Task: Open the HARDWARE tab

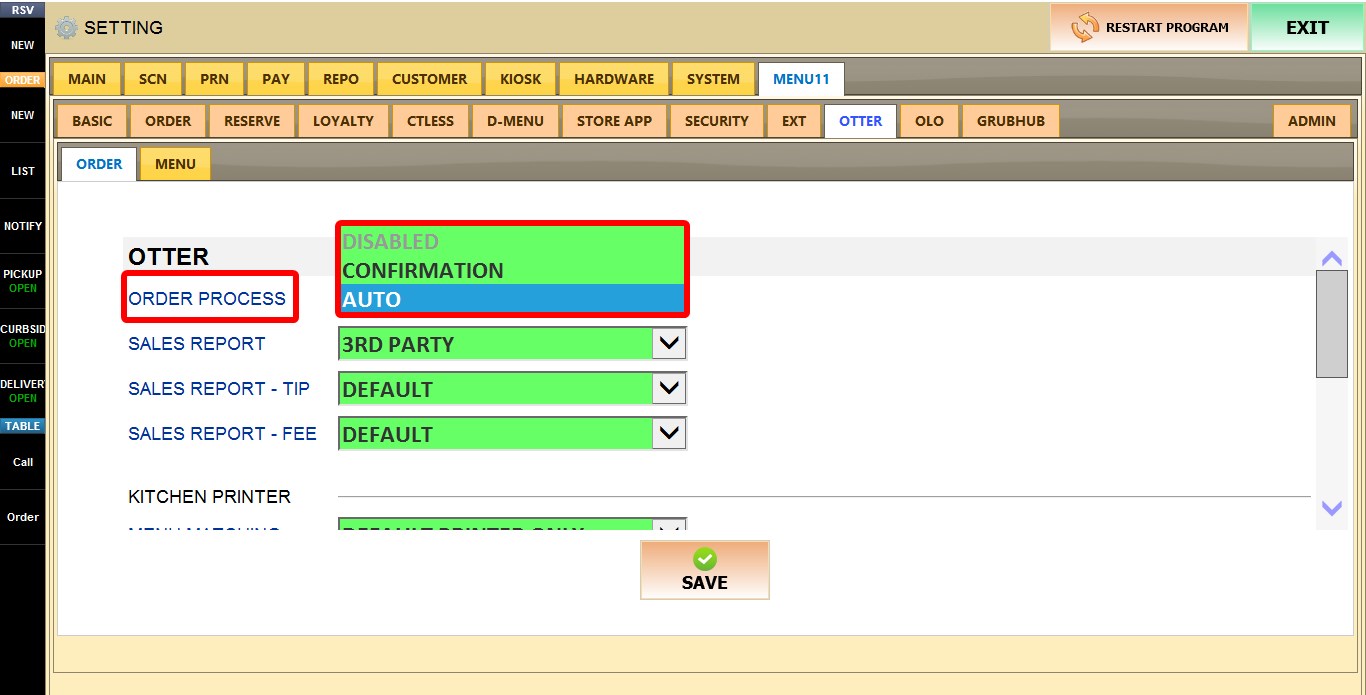Action: (x=614, y=79)
